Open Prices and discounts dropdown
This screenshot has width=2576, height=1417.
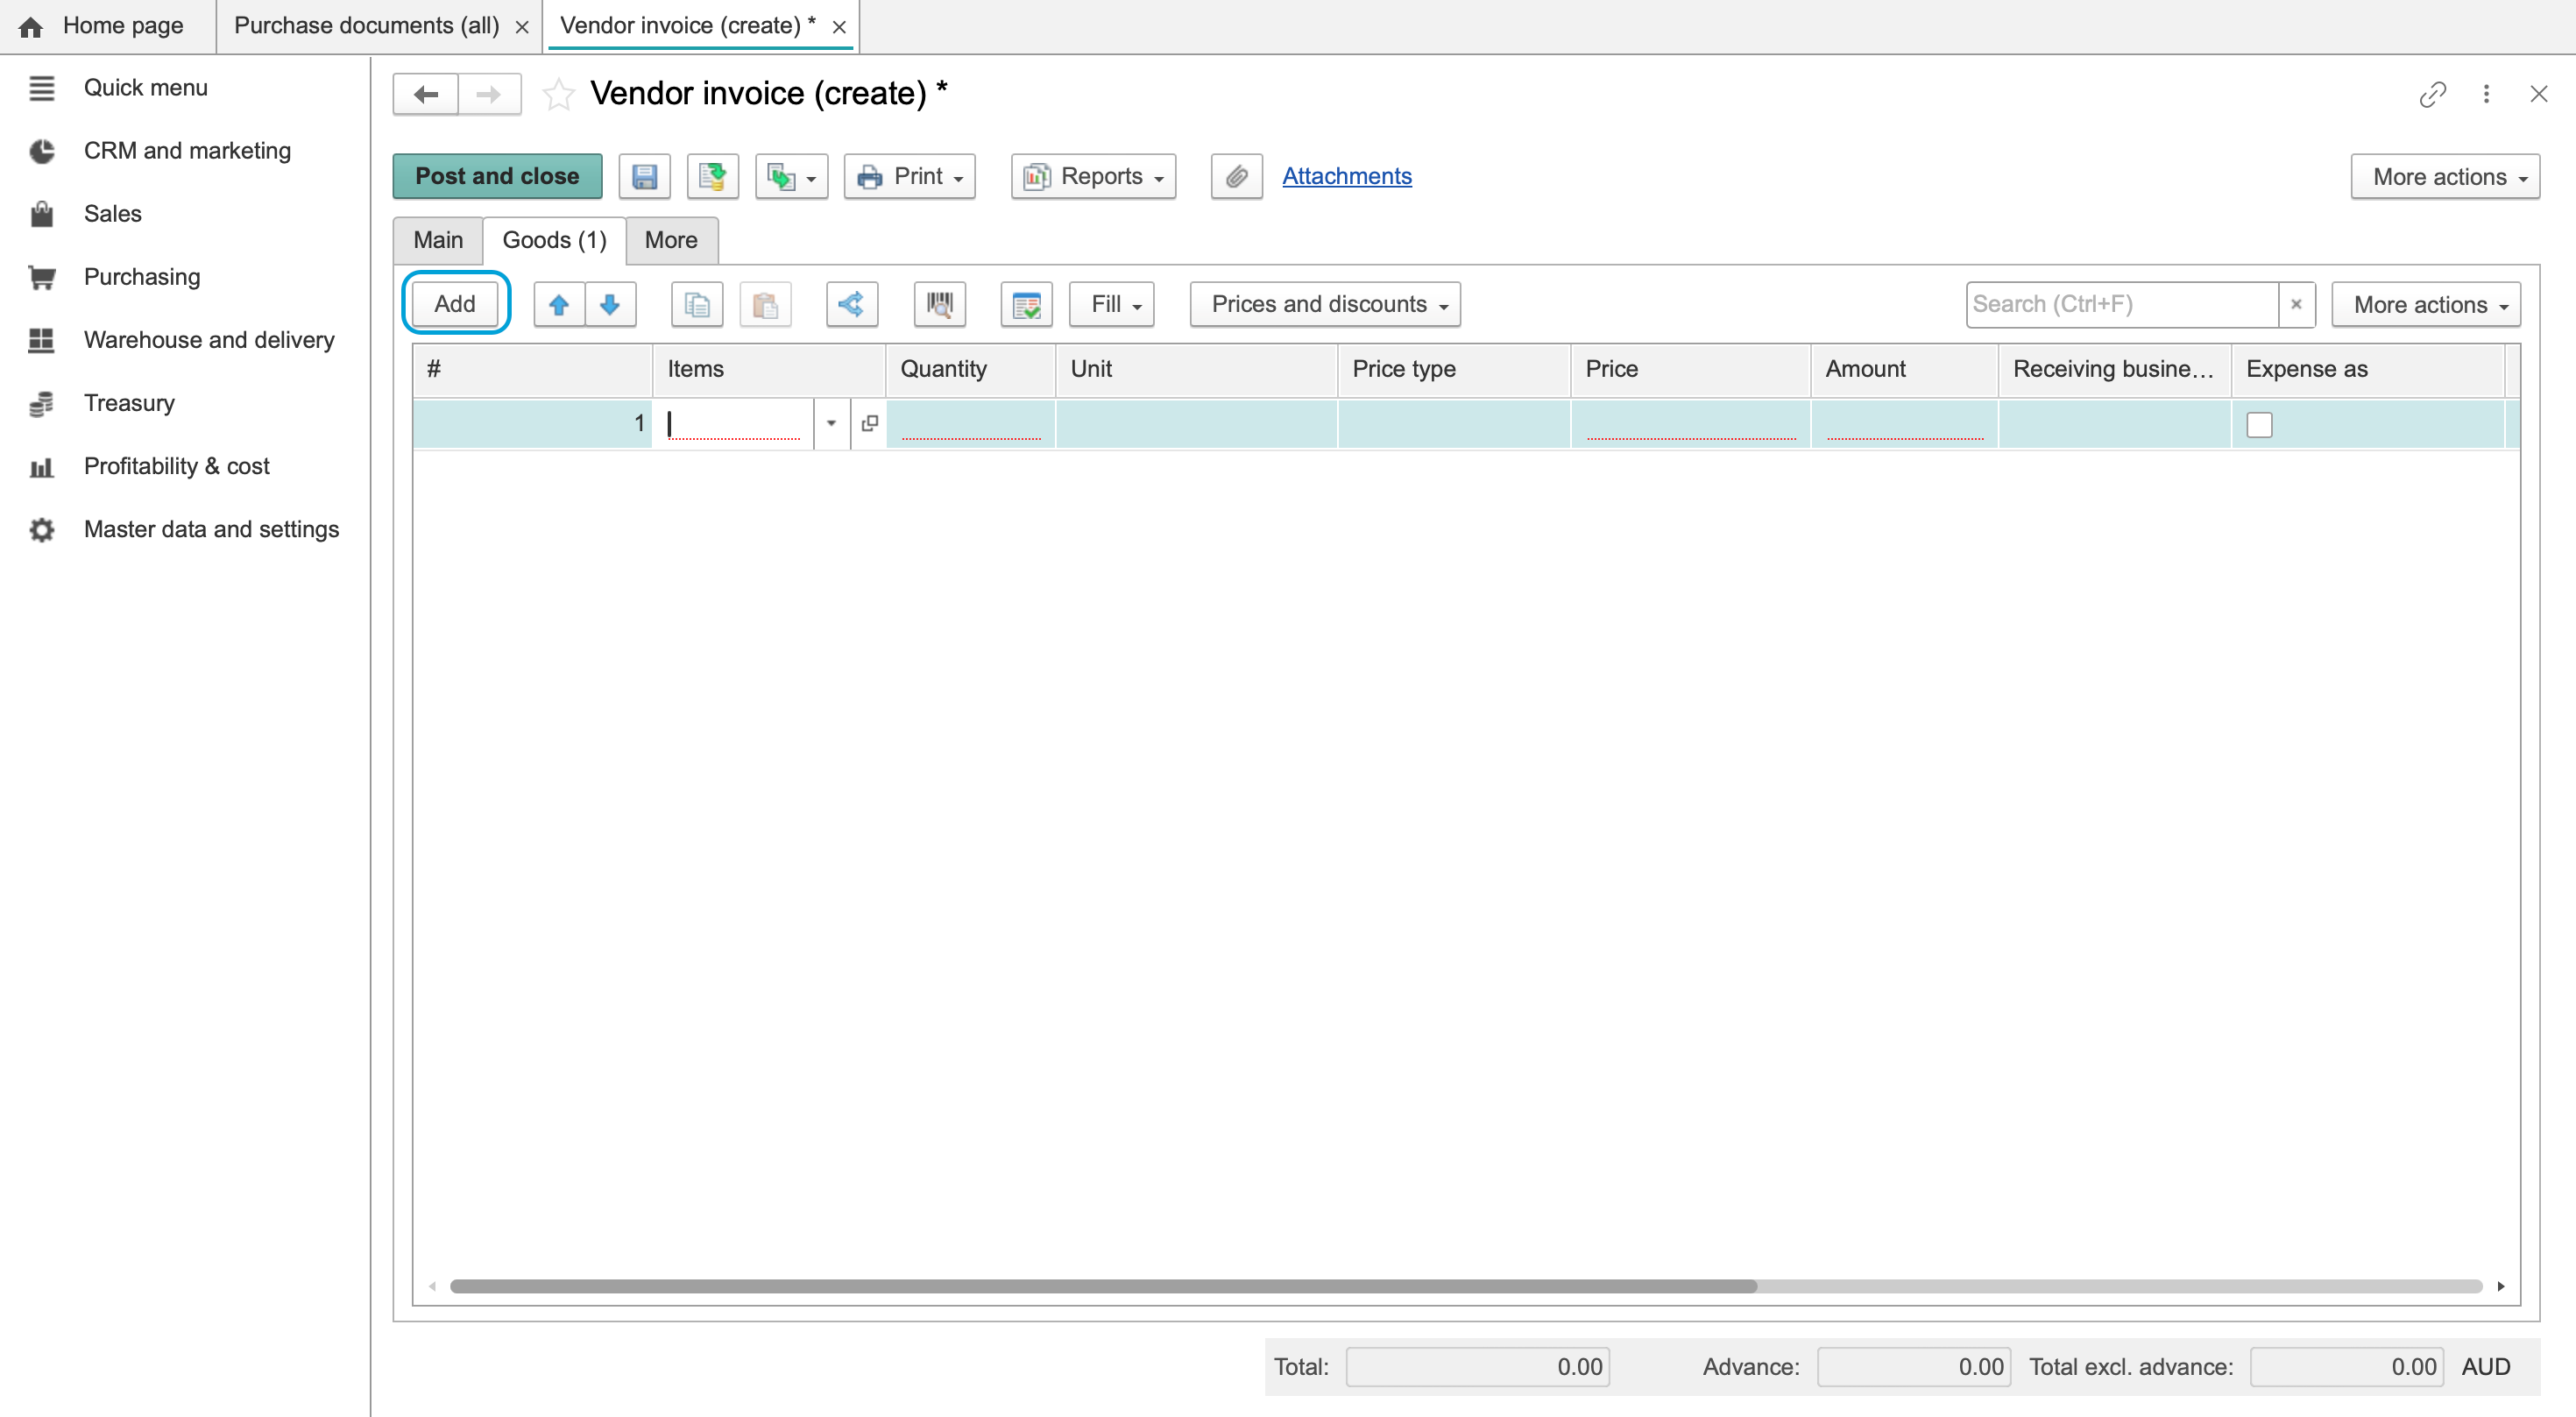pyautogui.click(x=1325, y=304)
